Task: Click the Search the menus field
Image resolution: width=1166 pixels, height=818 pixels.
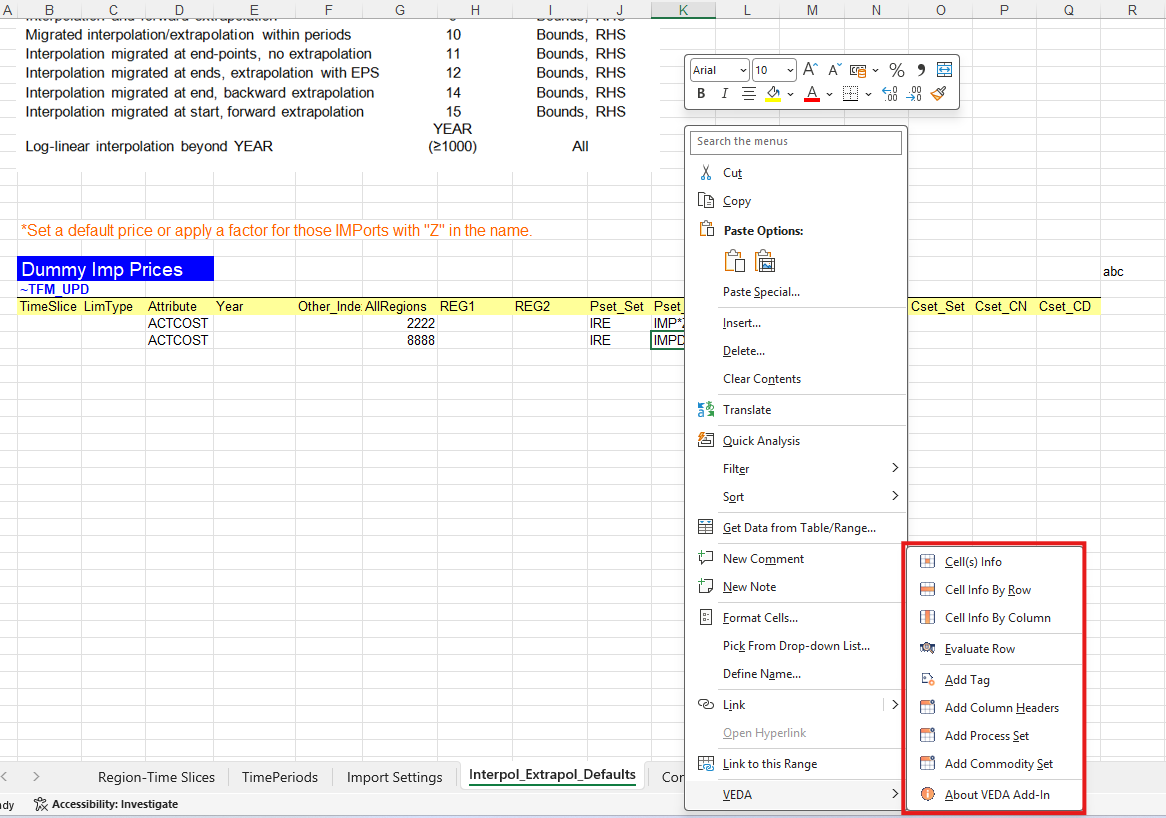Action: [x=796, y=141]
